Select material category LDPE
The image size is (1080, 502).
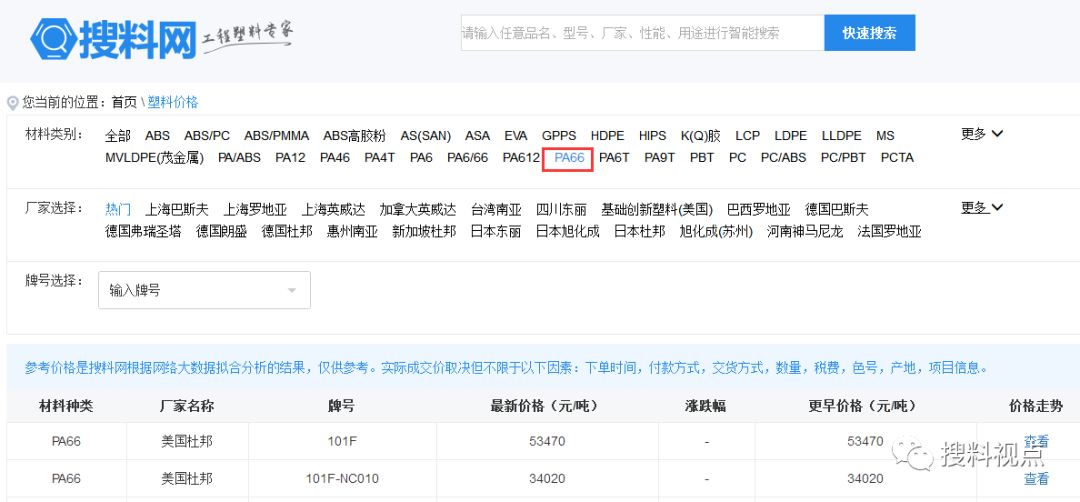click(791, 136)
